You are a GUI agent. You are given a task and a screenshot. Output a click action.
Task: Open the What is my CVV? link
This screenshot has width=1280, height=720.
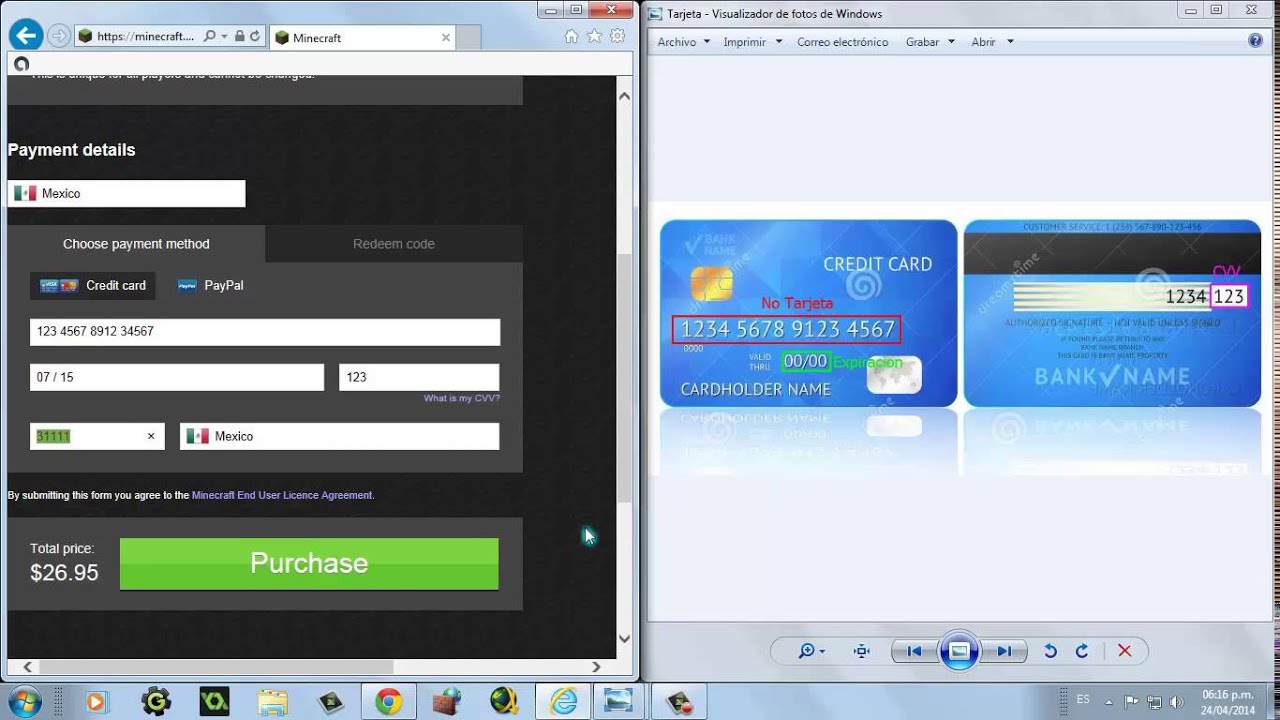(461, 398)
